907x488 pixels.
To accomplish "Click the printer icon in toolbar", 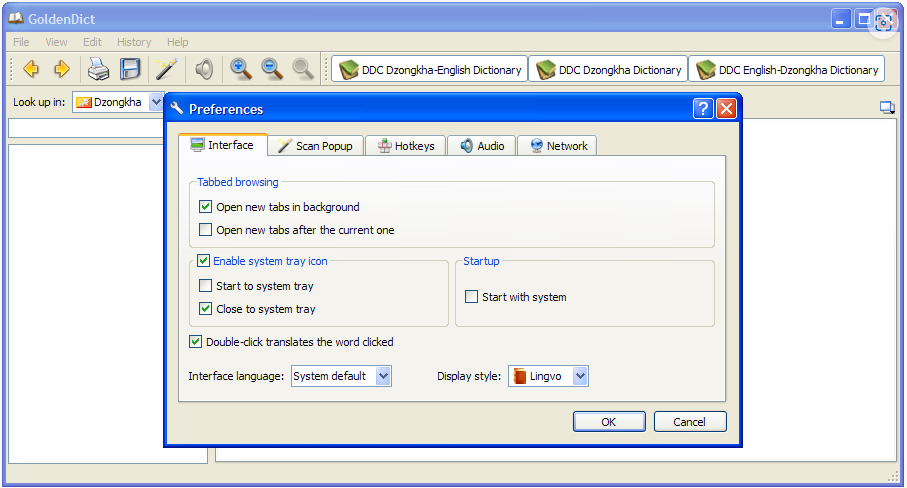I will click(x=97, y=69).
